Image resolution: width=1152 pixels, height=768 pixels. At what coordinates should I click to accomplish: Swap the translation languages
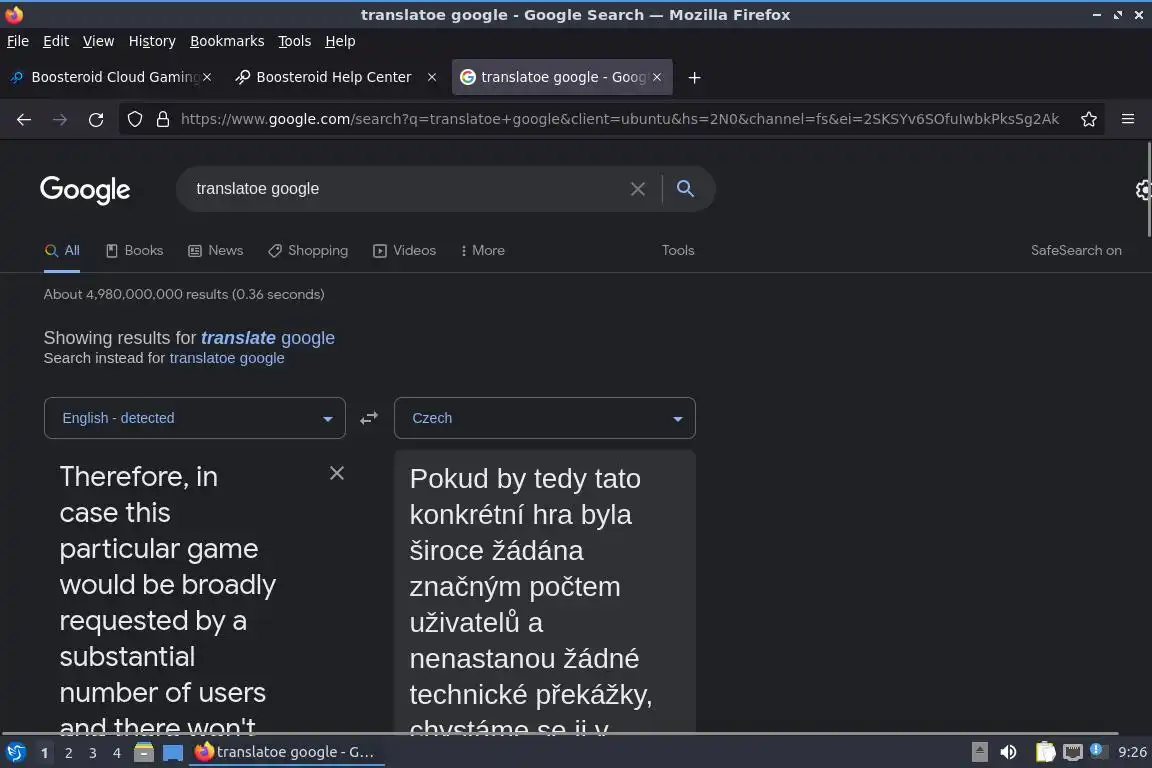[369, 418]
